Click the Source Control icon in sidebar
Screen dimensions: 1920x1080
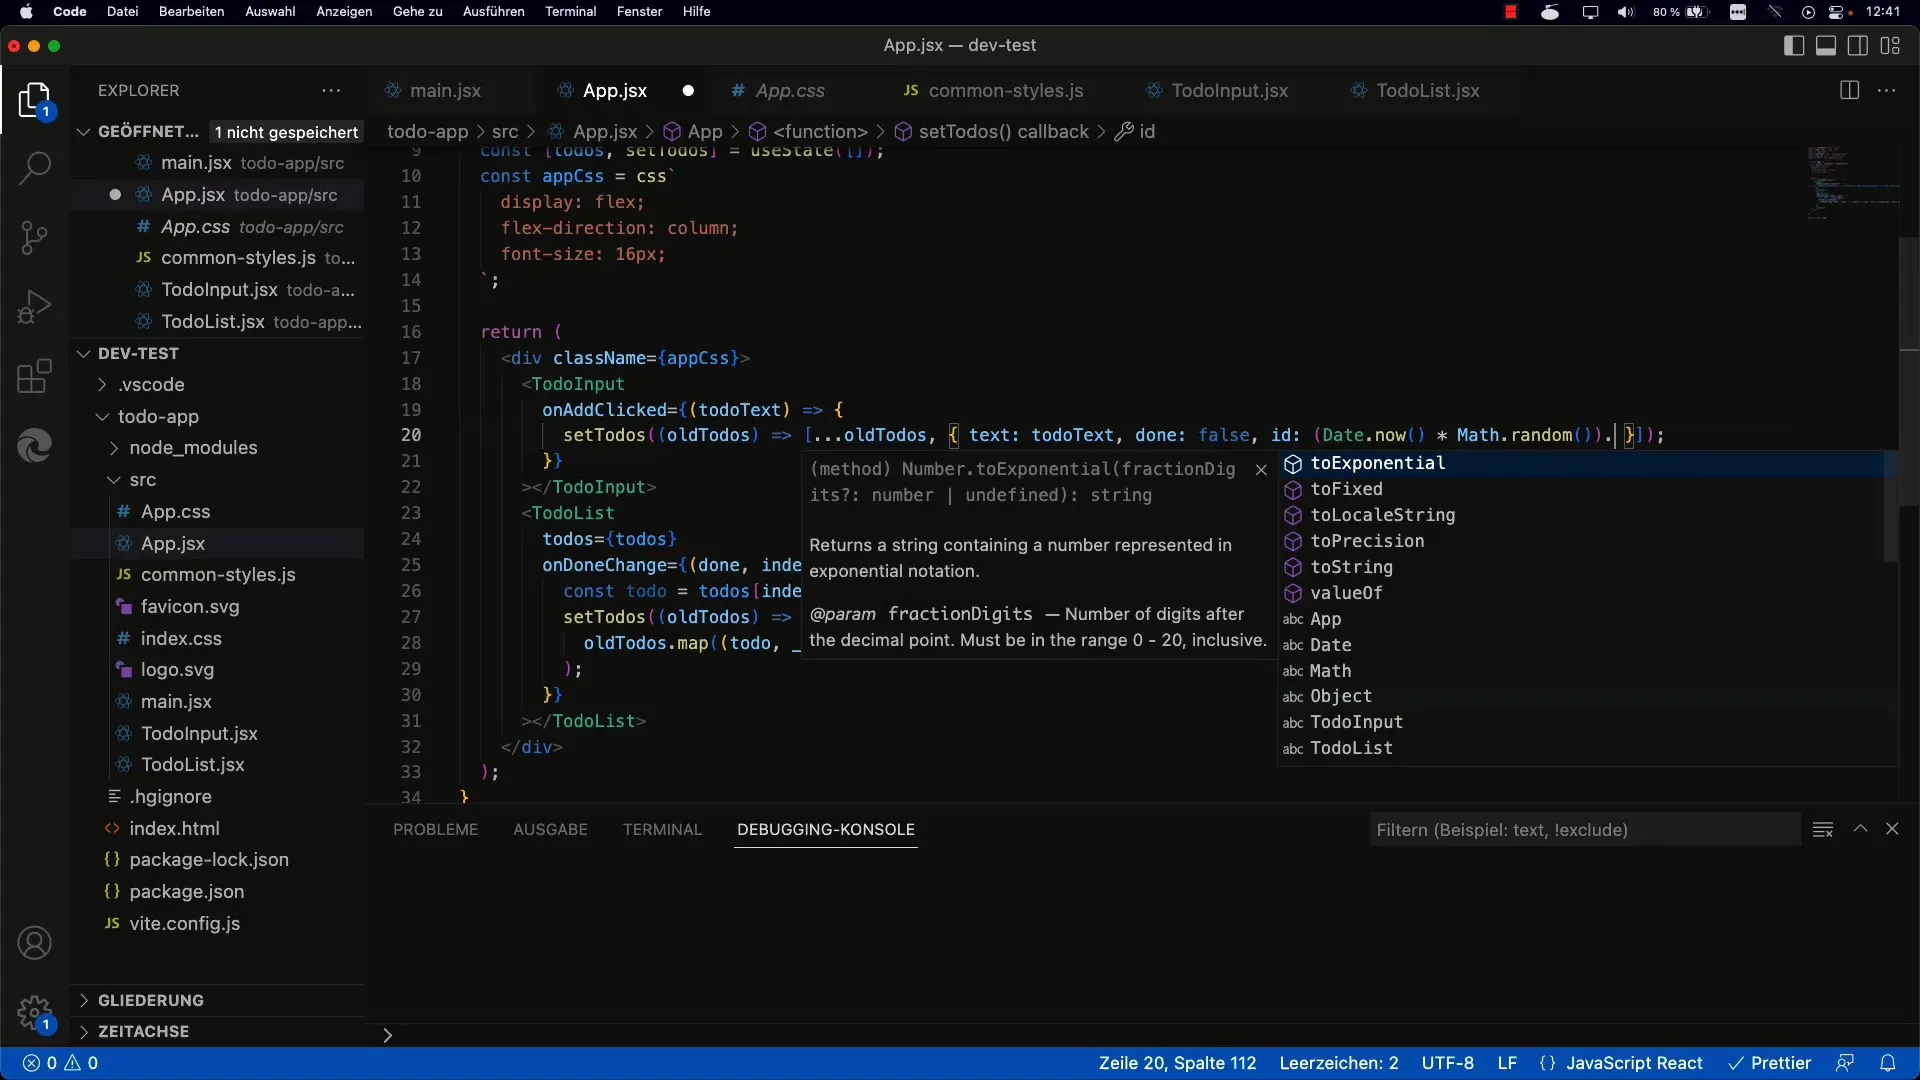coord(34,236)
